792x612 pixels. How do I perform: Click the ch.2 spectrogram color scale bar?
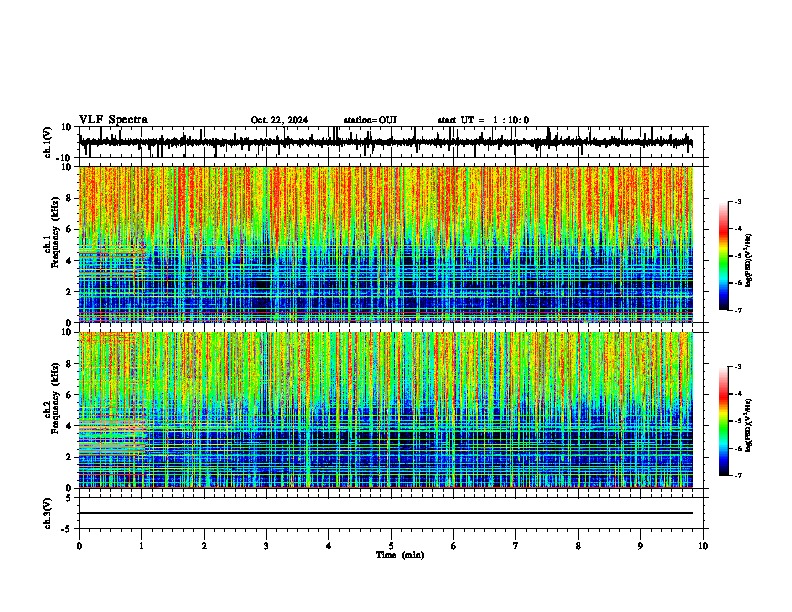pyautogui.click(x=724, y=421)
